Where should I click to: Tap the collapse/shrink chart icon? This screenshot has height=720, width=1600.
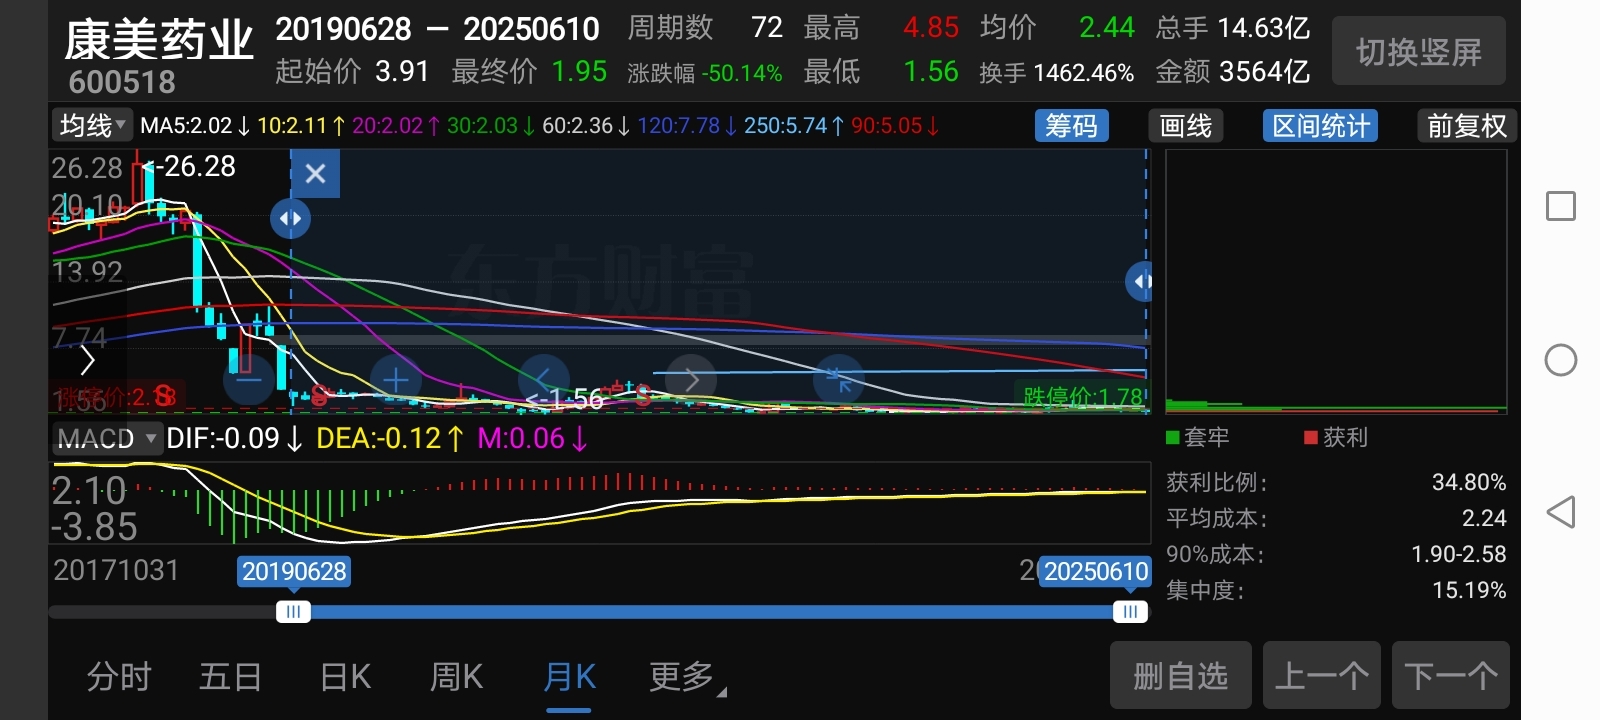[x=838, y=380]
